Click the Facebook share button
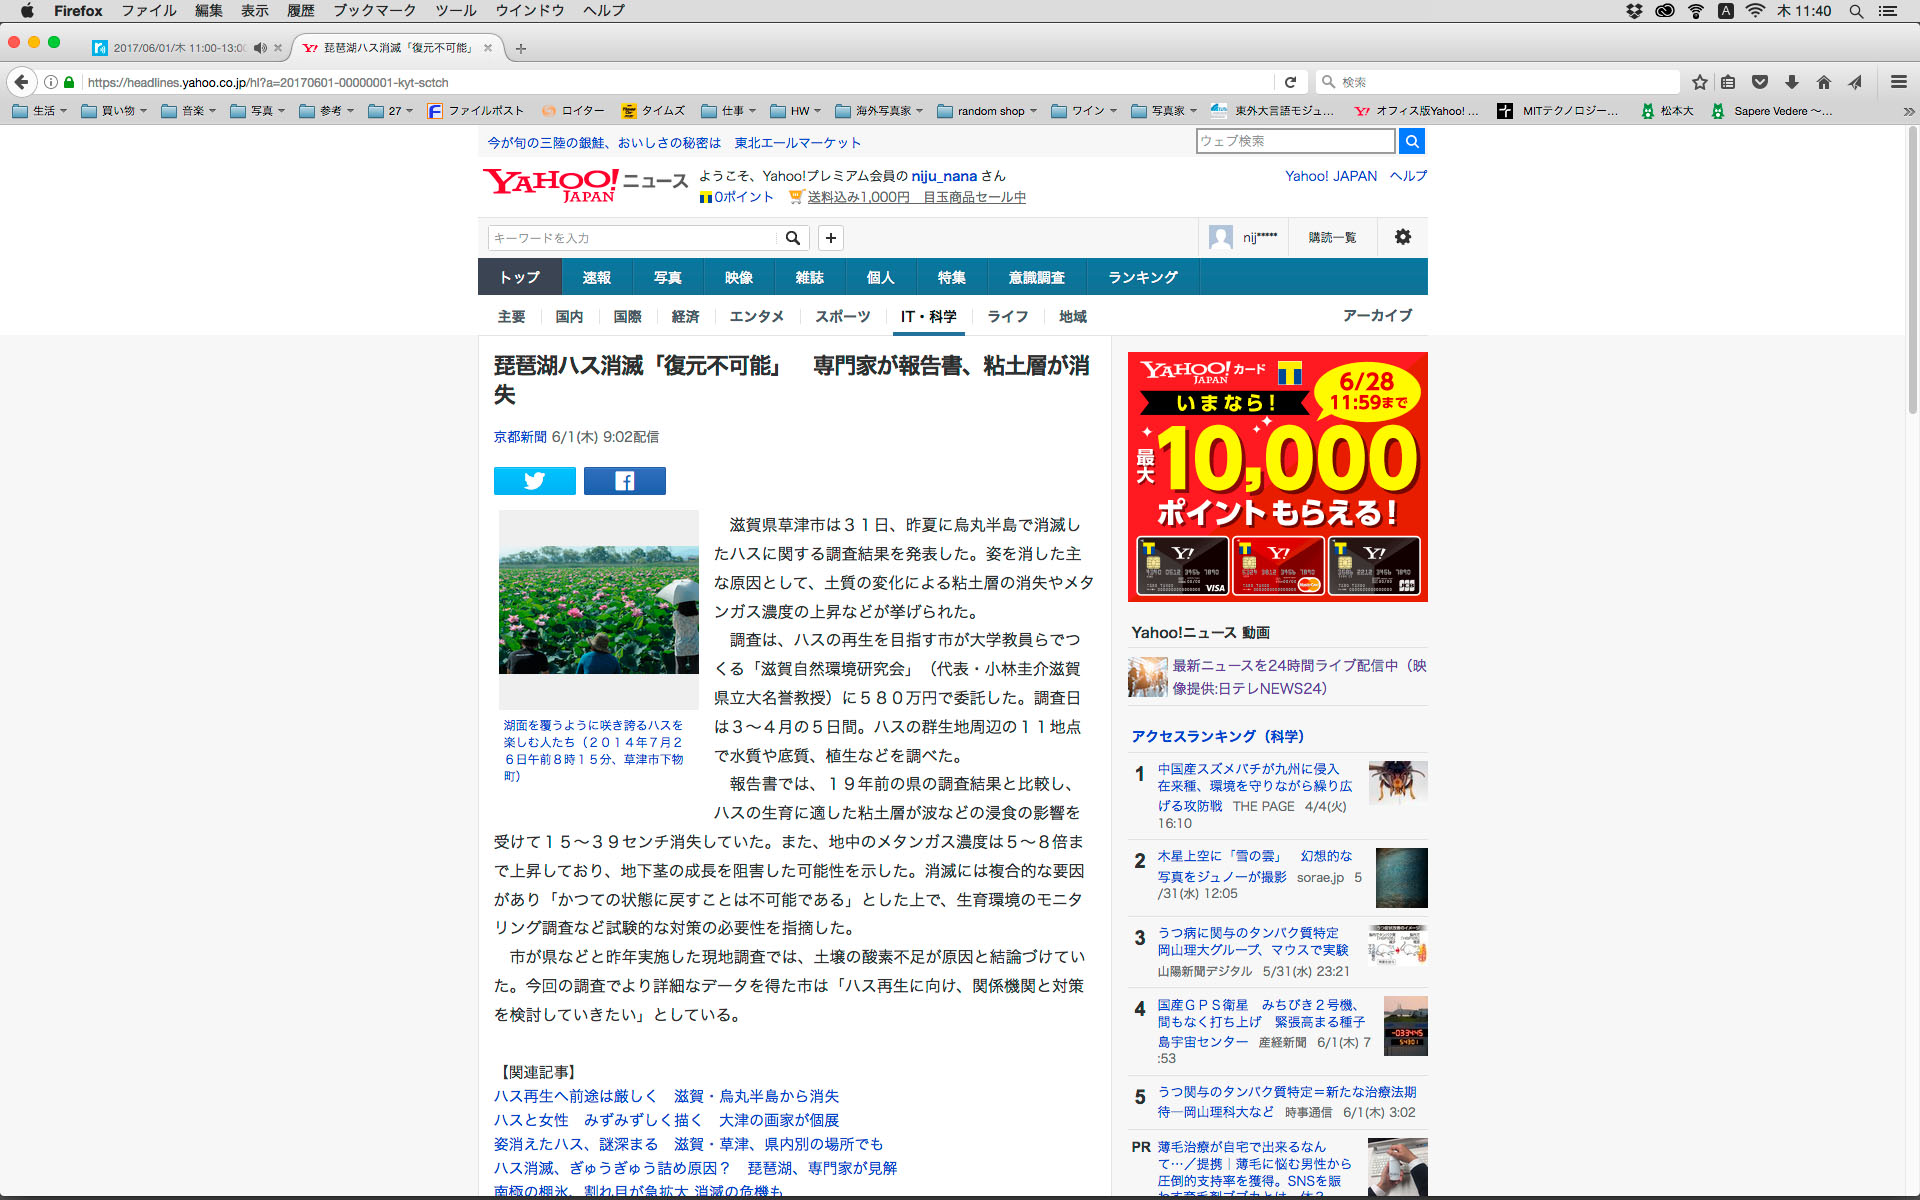1920x1200 pixels. (x=624, y=481)
